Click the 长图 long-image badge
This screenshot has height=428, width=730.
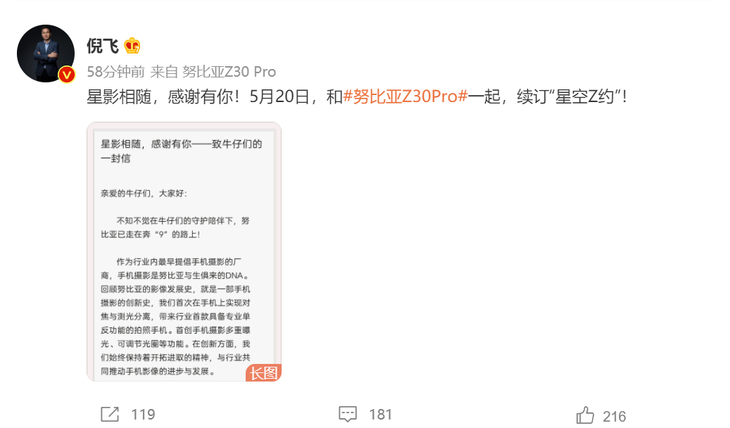(264, 373)
